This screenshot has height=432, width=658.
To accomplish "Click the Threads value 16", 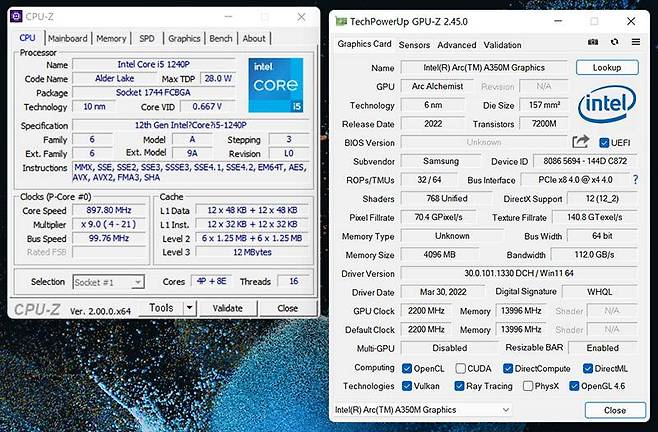I will (294, 281).
